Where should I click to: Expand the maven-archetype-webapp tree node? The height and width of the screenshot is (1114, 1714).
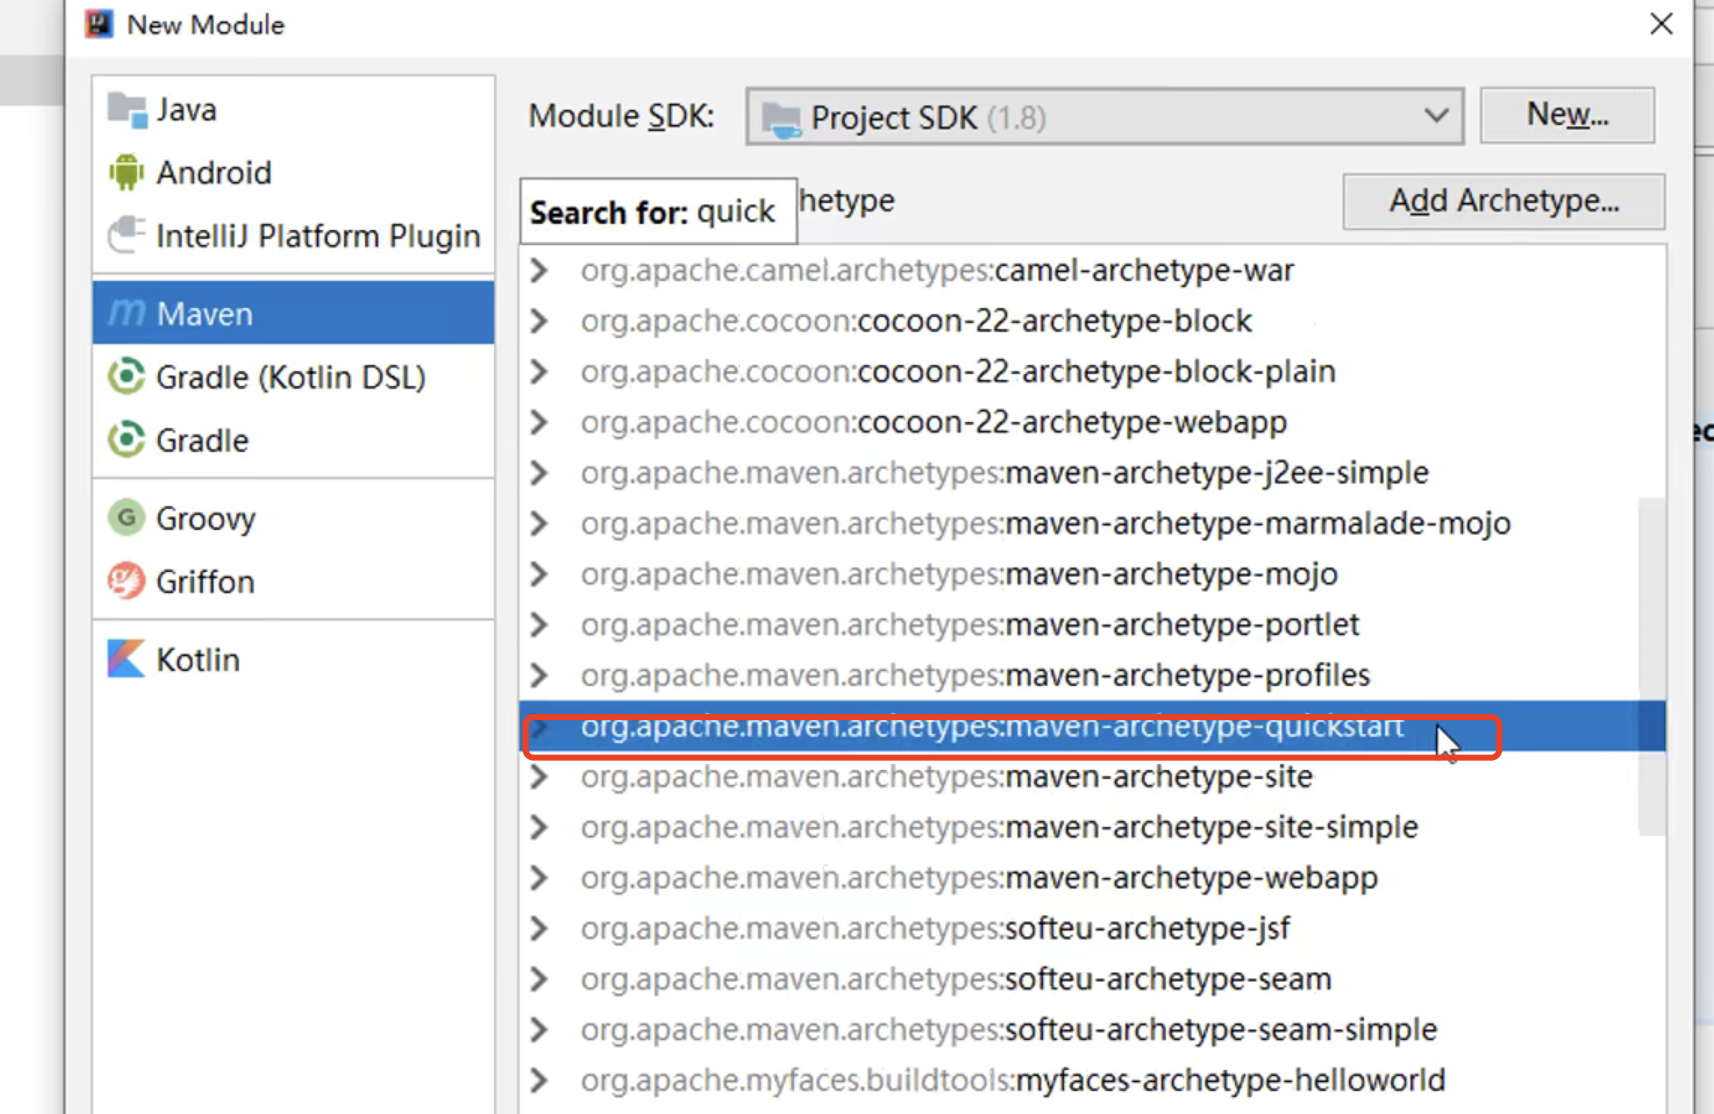539,878
